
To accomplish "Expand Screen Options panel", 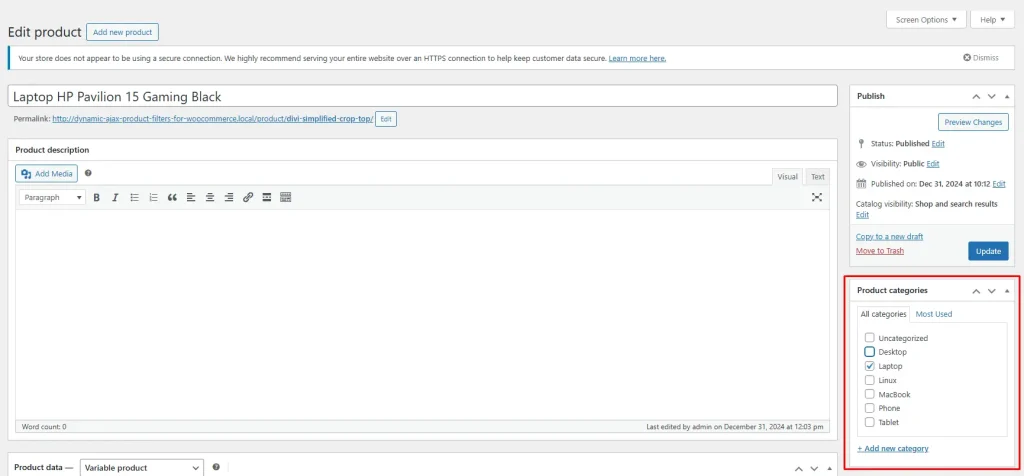I will tap(925, 20).
